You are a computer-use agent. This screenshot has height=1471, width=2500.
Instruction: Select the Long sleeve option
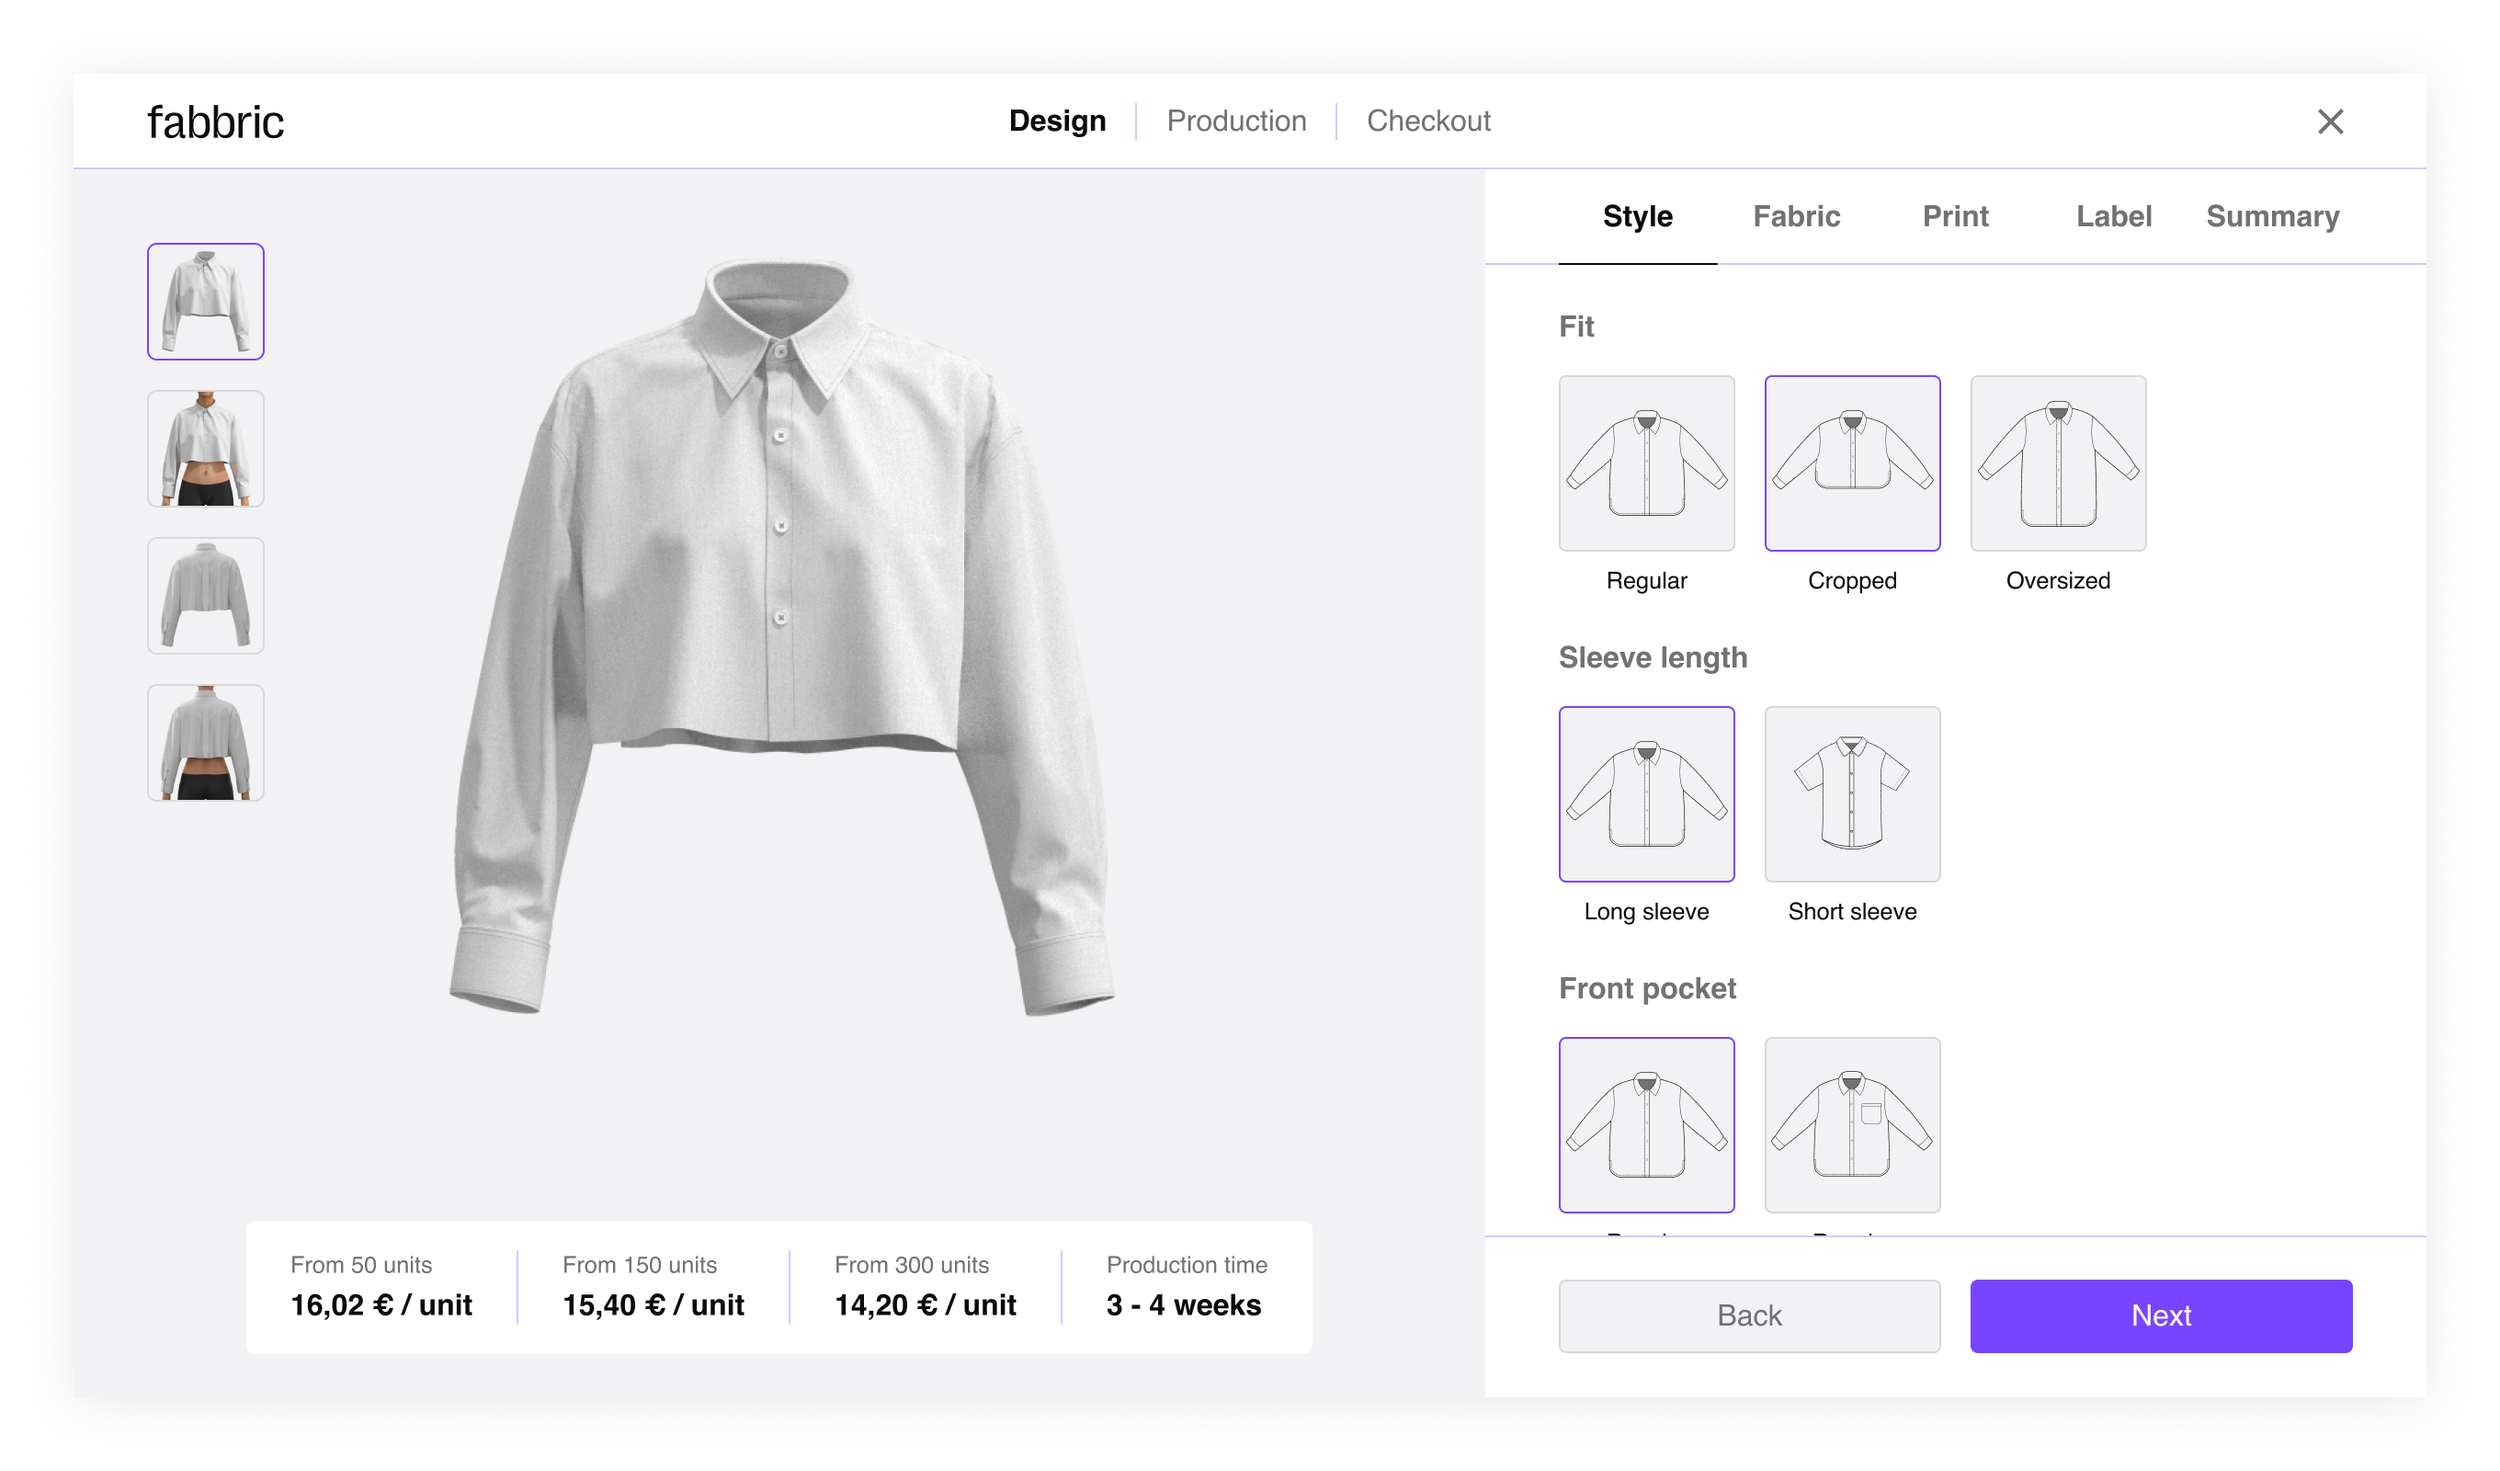click(1646, 794)
